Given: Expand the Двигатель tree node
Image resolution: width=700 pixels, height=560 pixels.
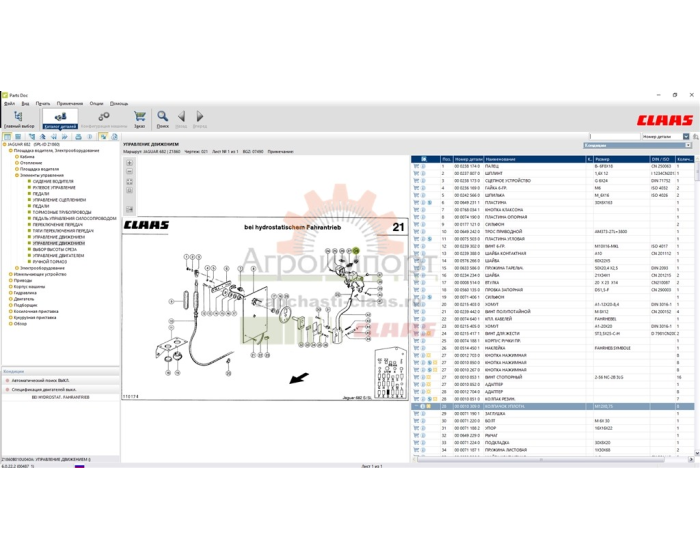Looking at the screenshot, I should point(11,299).
